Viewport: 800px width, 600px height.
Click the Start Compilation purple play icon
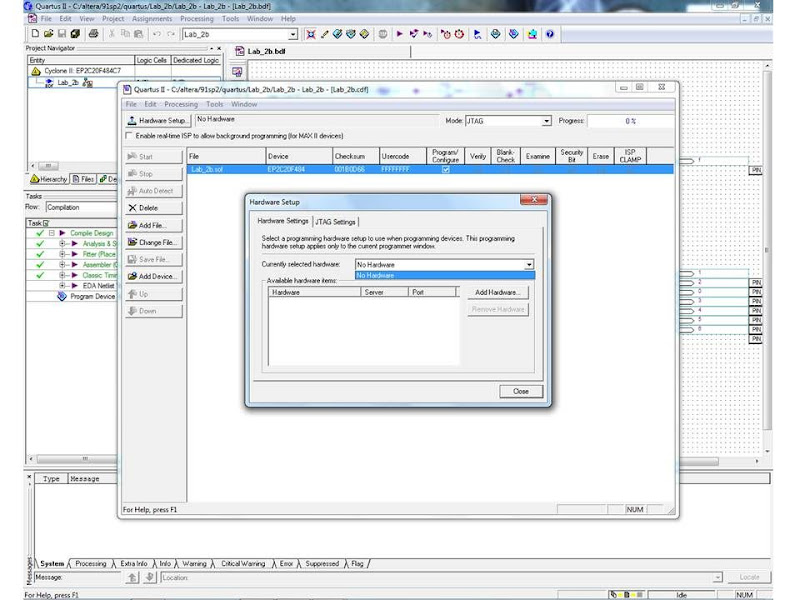(x=399, y=34)
